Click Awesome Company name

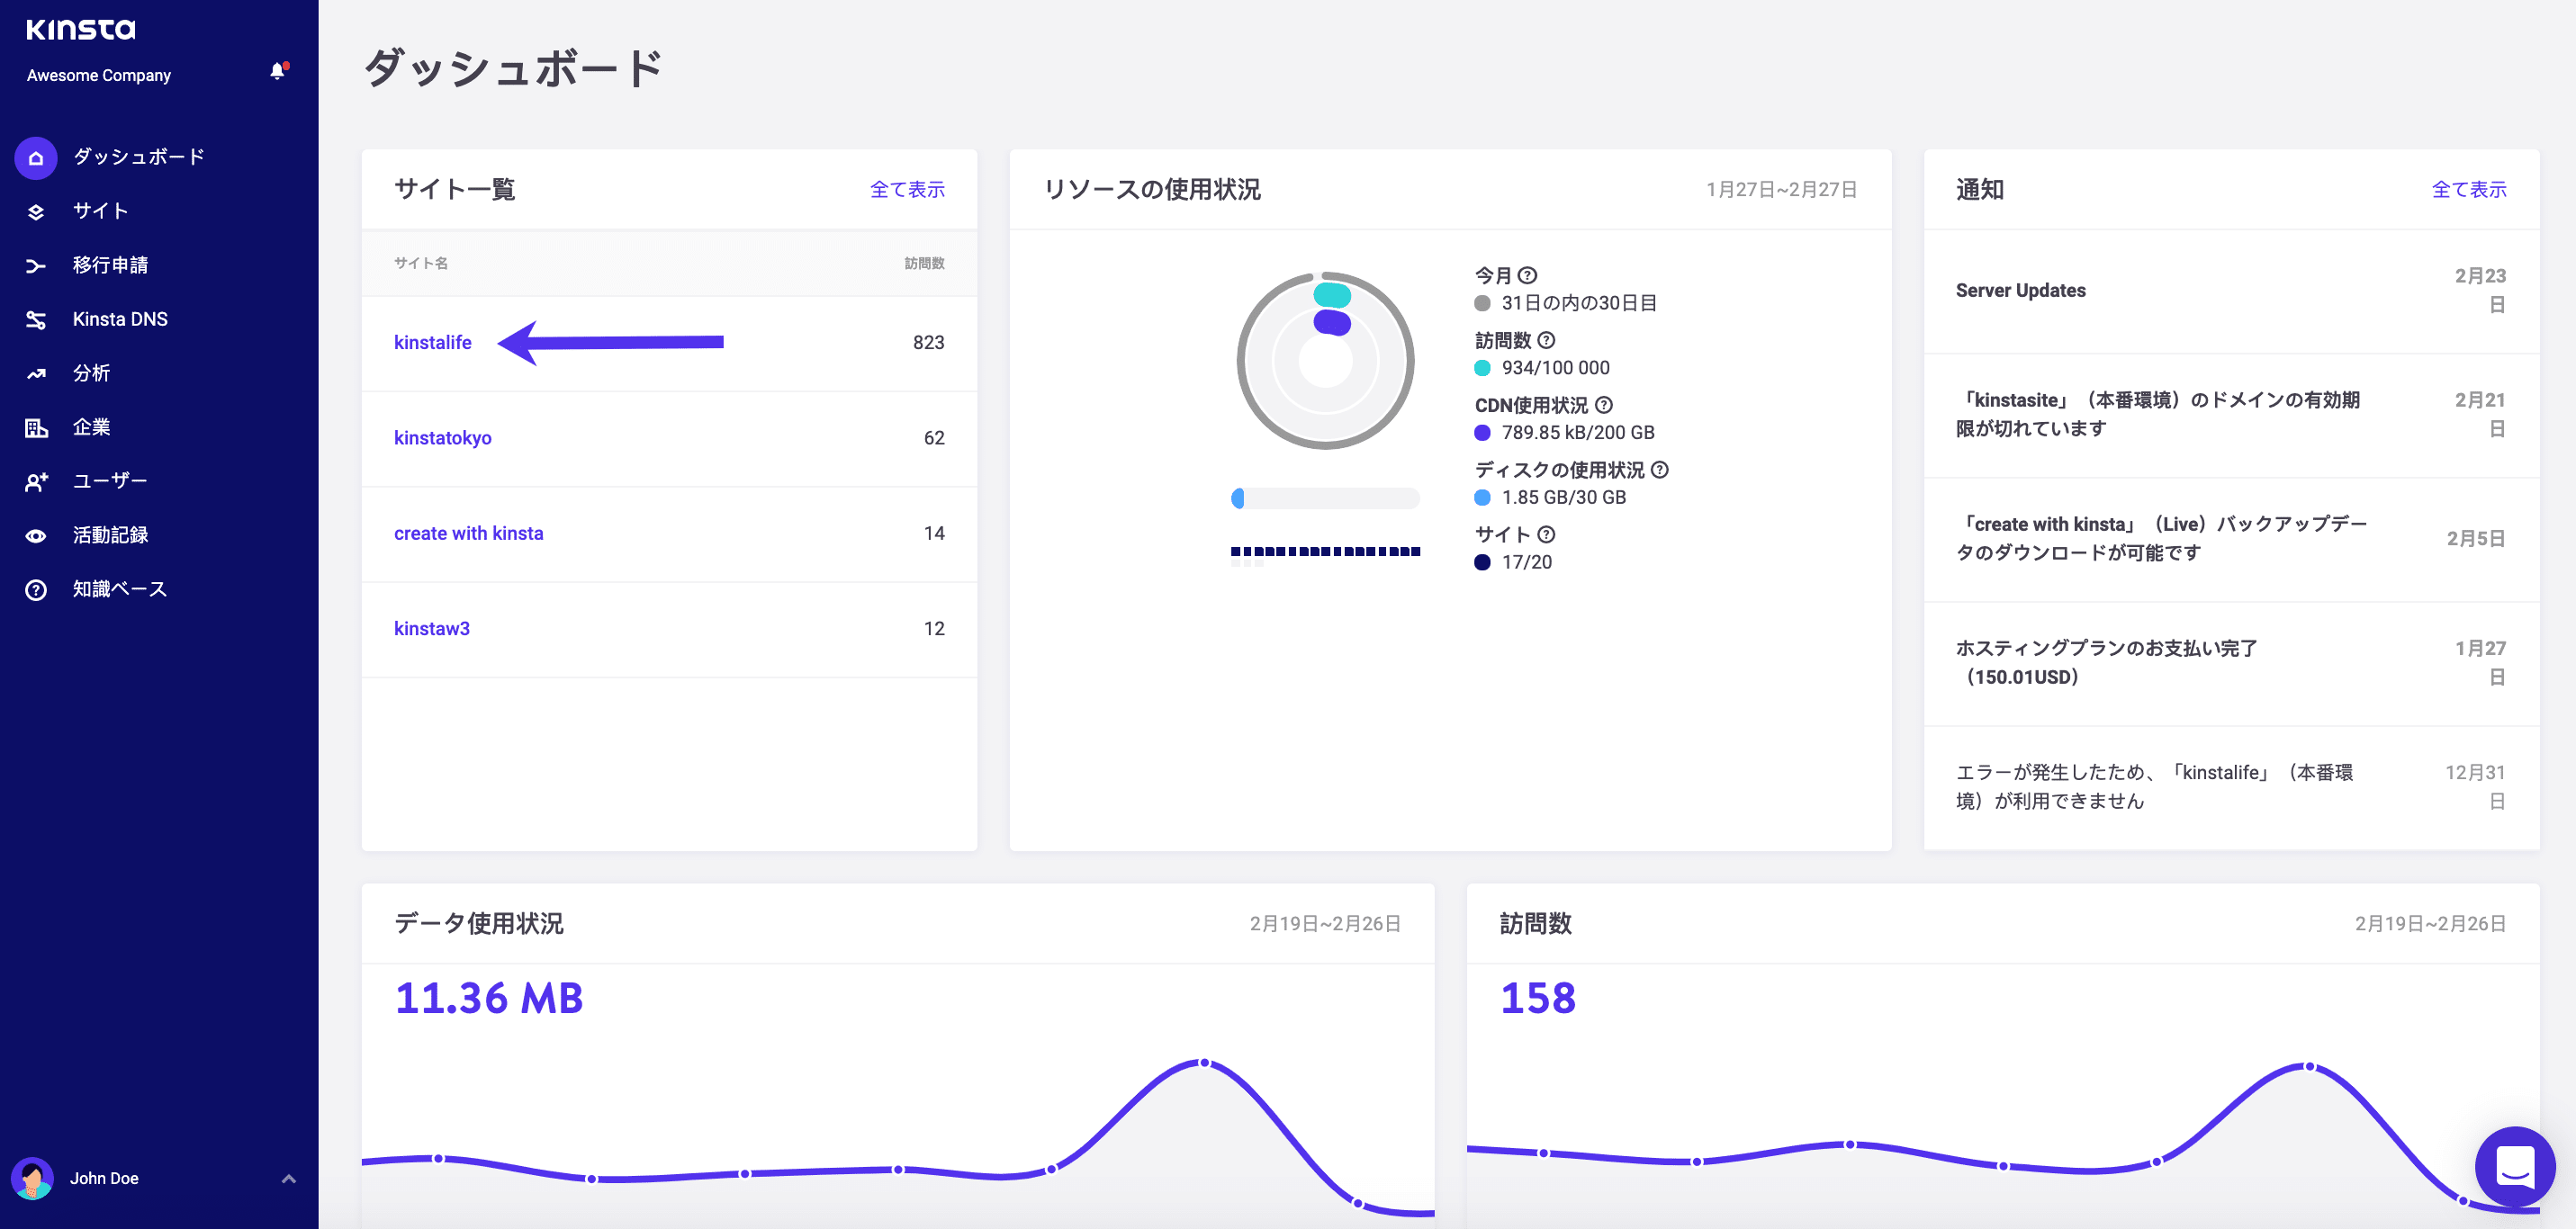click(99, 75)
